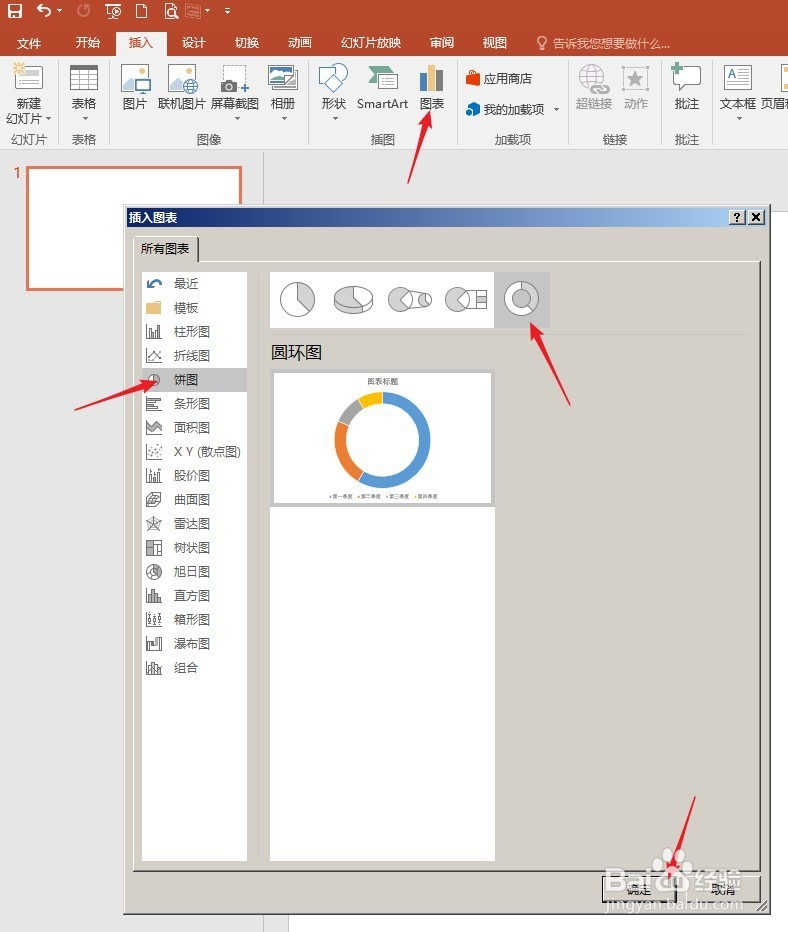Choose 雷达图 radar chart category
Screen dimensions: 788x932
[194, 524]
